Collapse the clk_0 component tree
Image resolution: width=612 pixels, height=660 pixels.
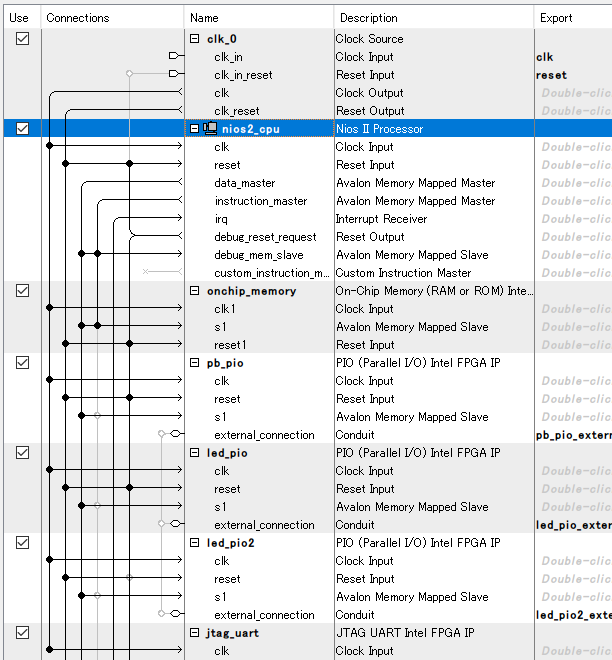(x=195, y=39)
